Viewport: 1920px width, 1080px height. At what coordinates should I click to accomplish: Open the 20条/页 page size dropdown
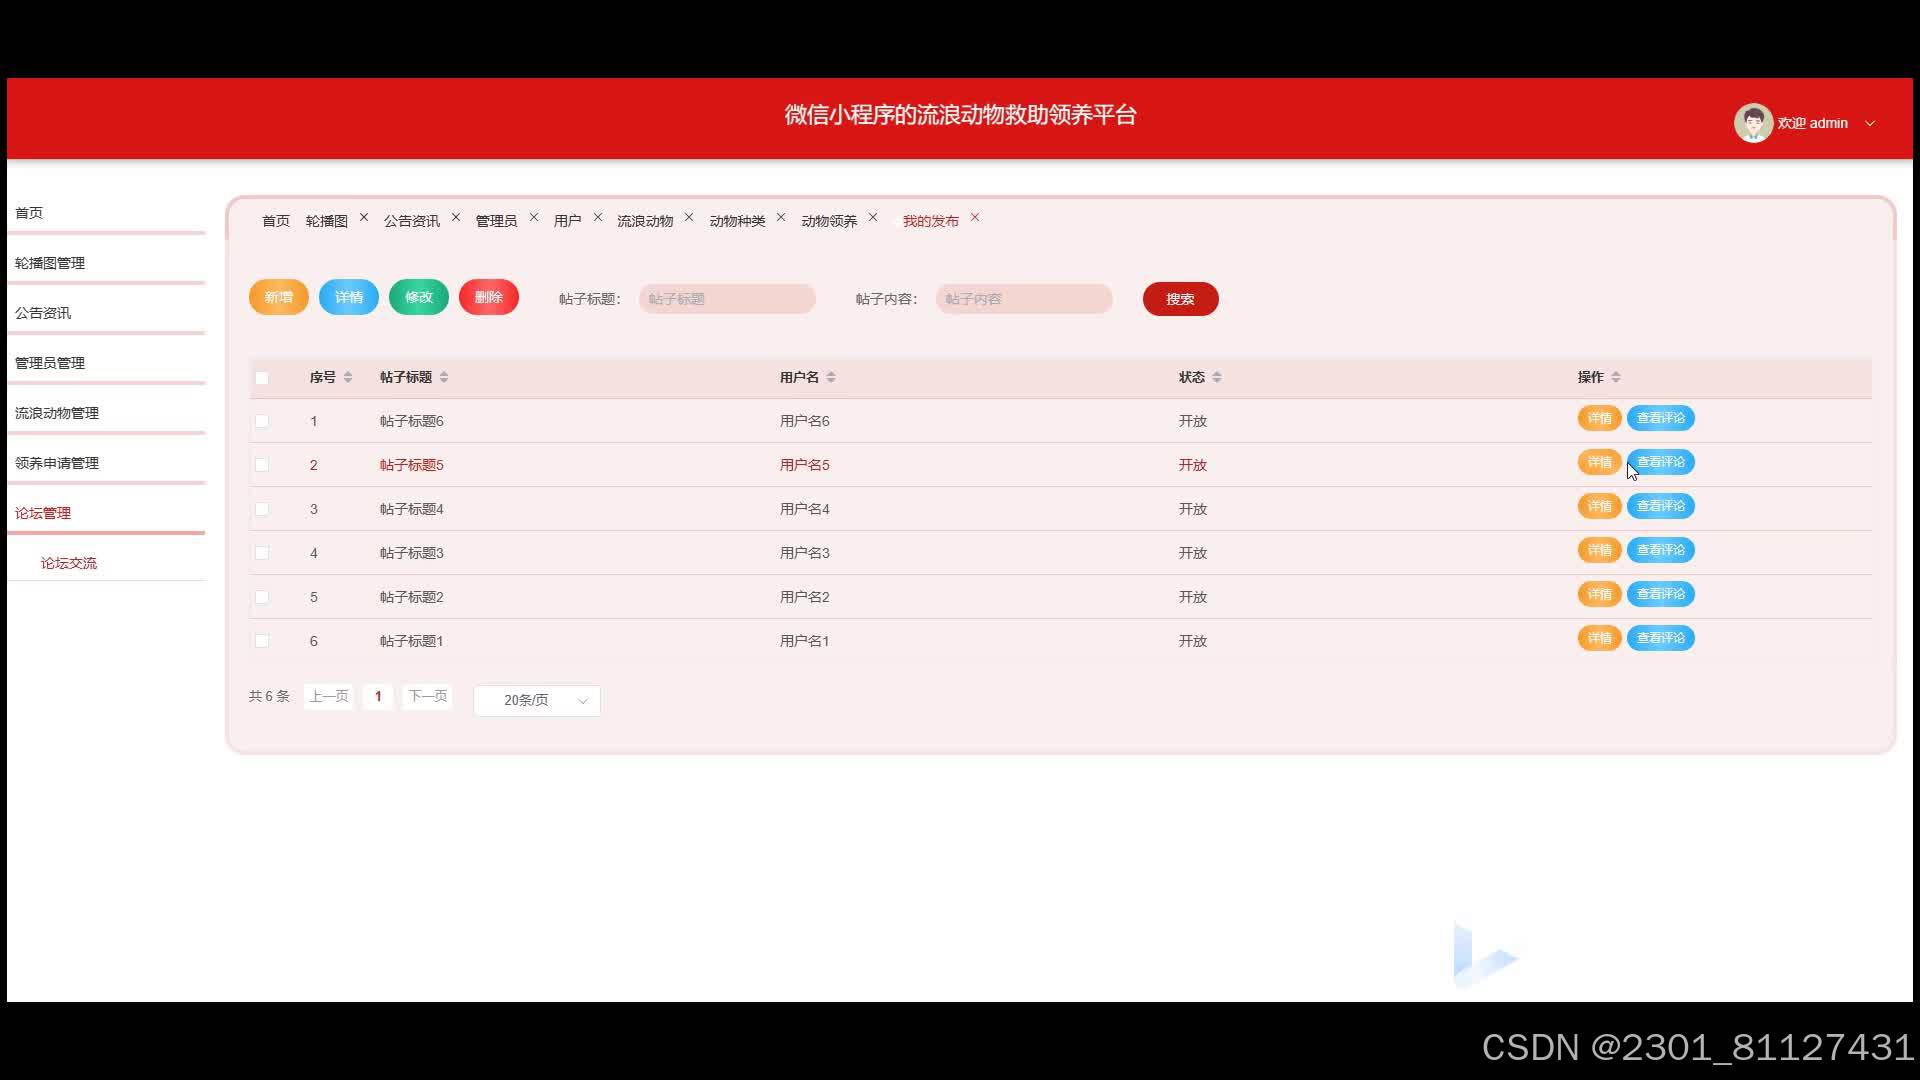[537, 700]
